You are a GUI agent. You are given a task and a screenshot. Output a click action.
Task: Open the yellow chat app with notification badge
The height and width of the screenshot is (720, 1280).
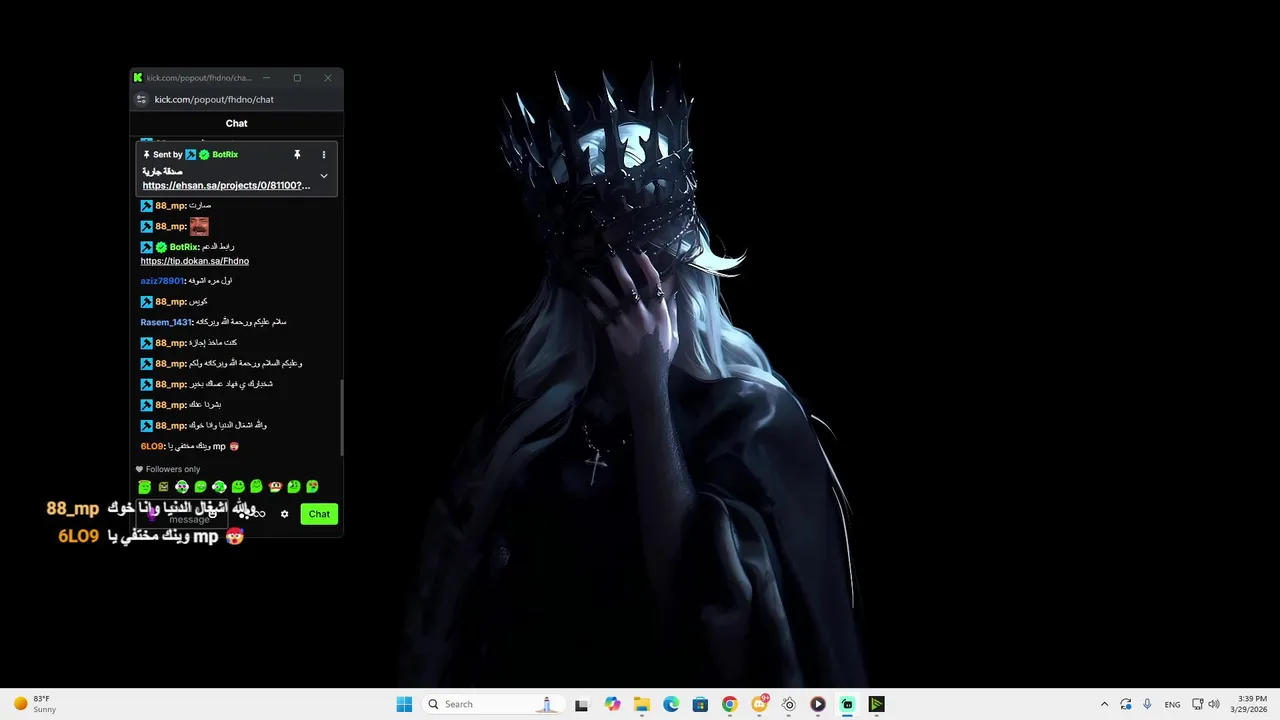point(759,704)
